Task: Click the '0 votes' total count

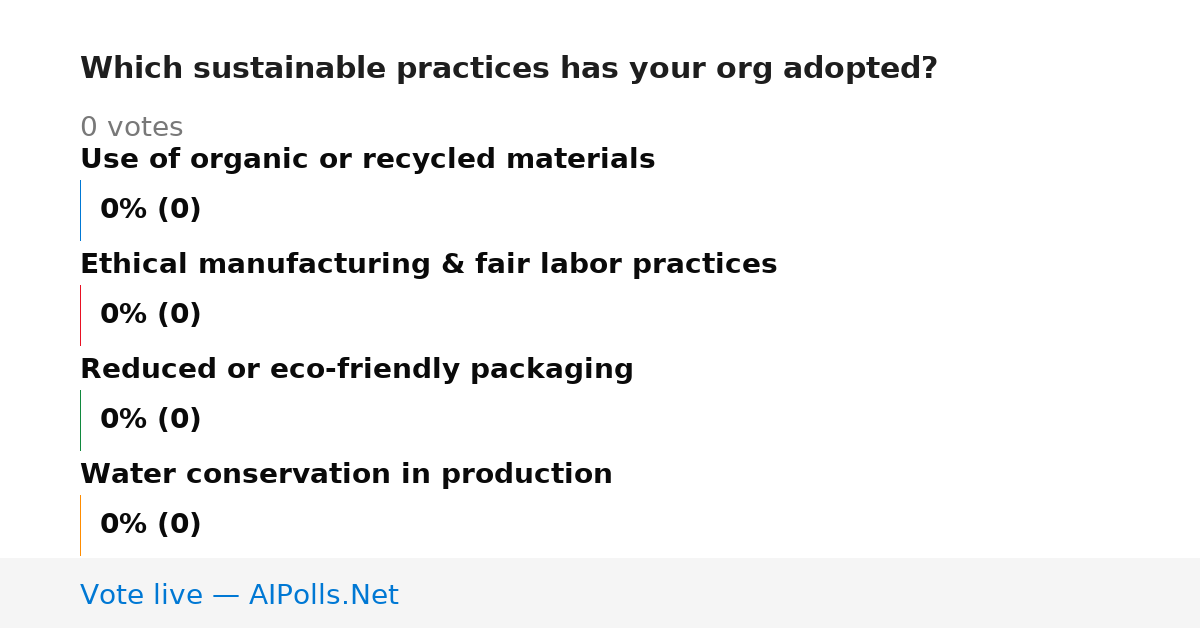Action: (131, 128)
